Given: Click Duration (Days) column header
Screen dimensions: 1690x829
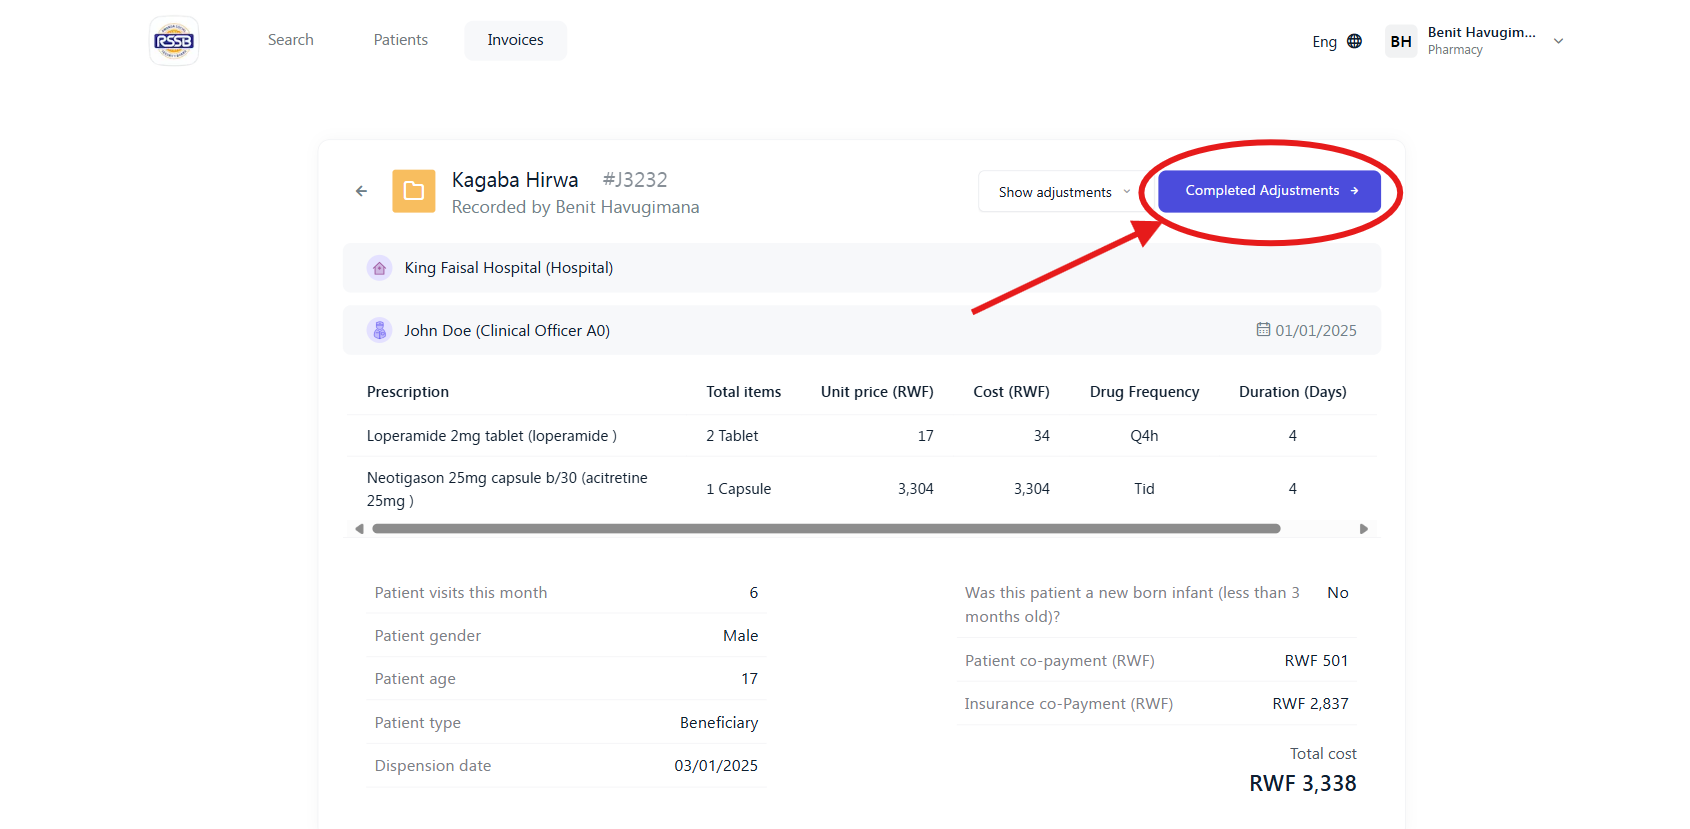Looking at the screenshot, I should (1293, 392).
